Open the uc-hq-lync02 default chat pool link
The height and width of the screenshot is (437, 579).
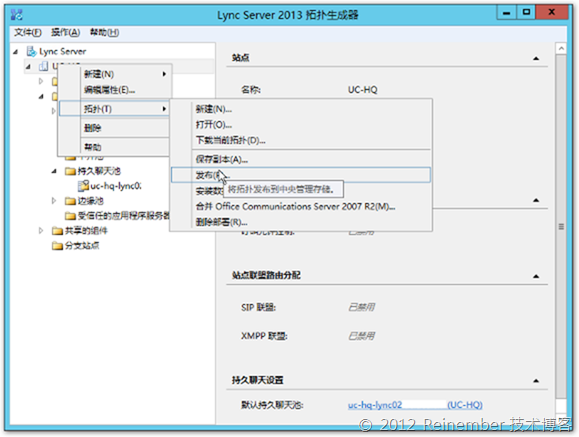[x=415, y=405]
